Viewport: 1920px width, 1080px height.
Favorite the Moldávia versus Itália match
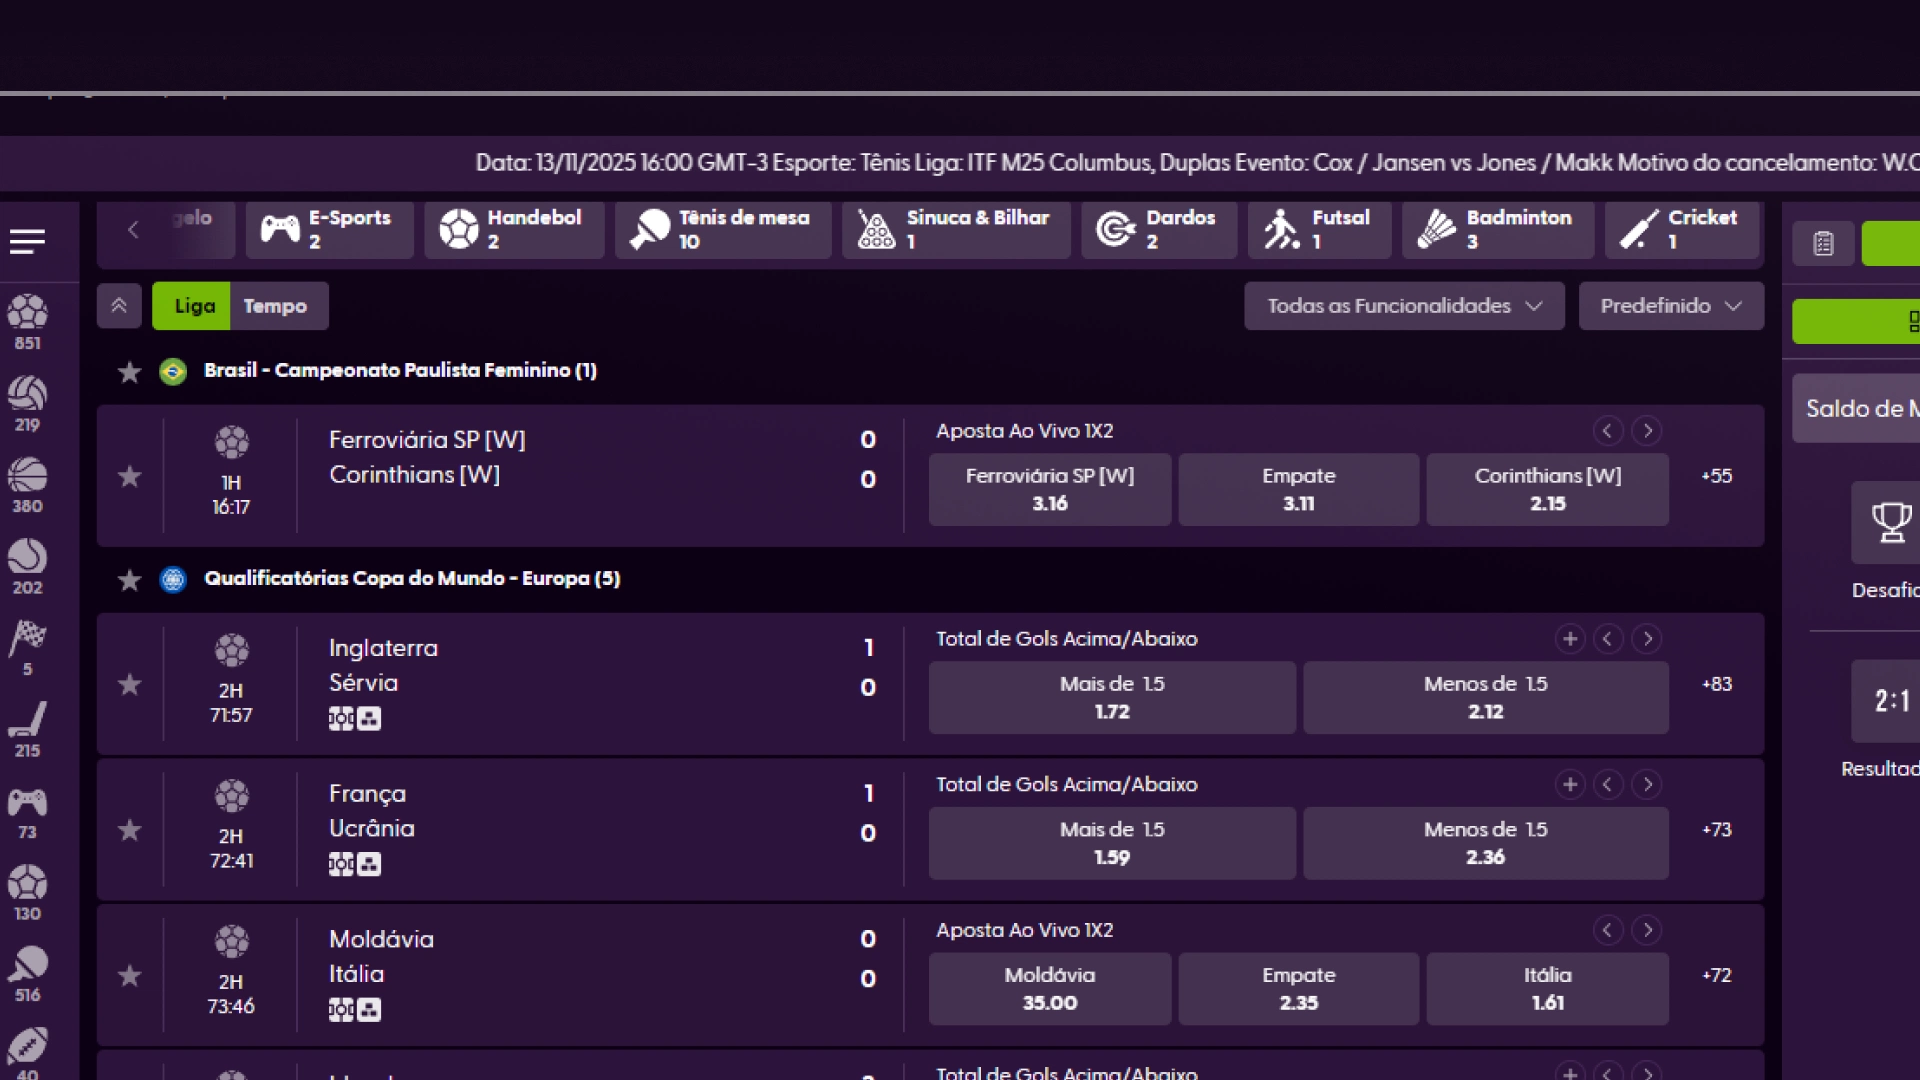point(129,976)
